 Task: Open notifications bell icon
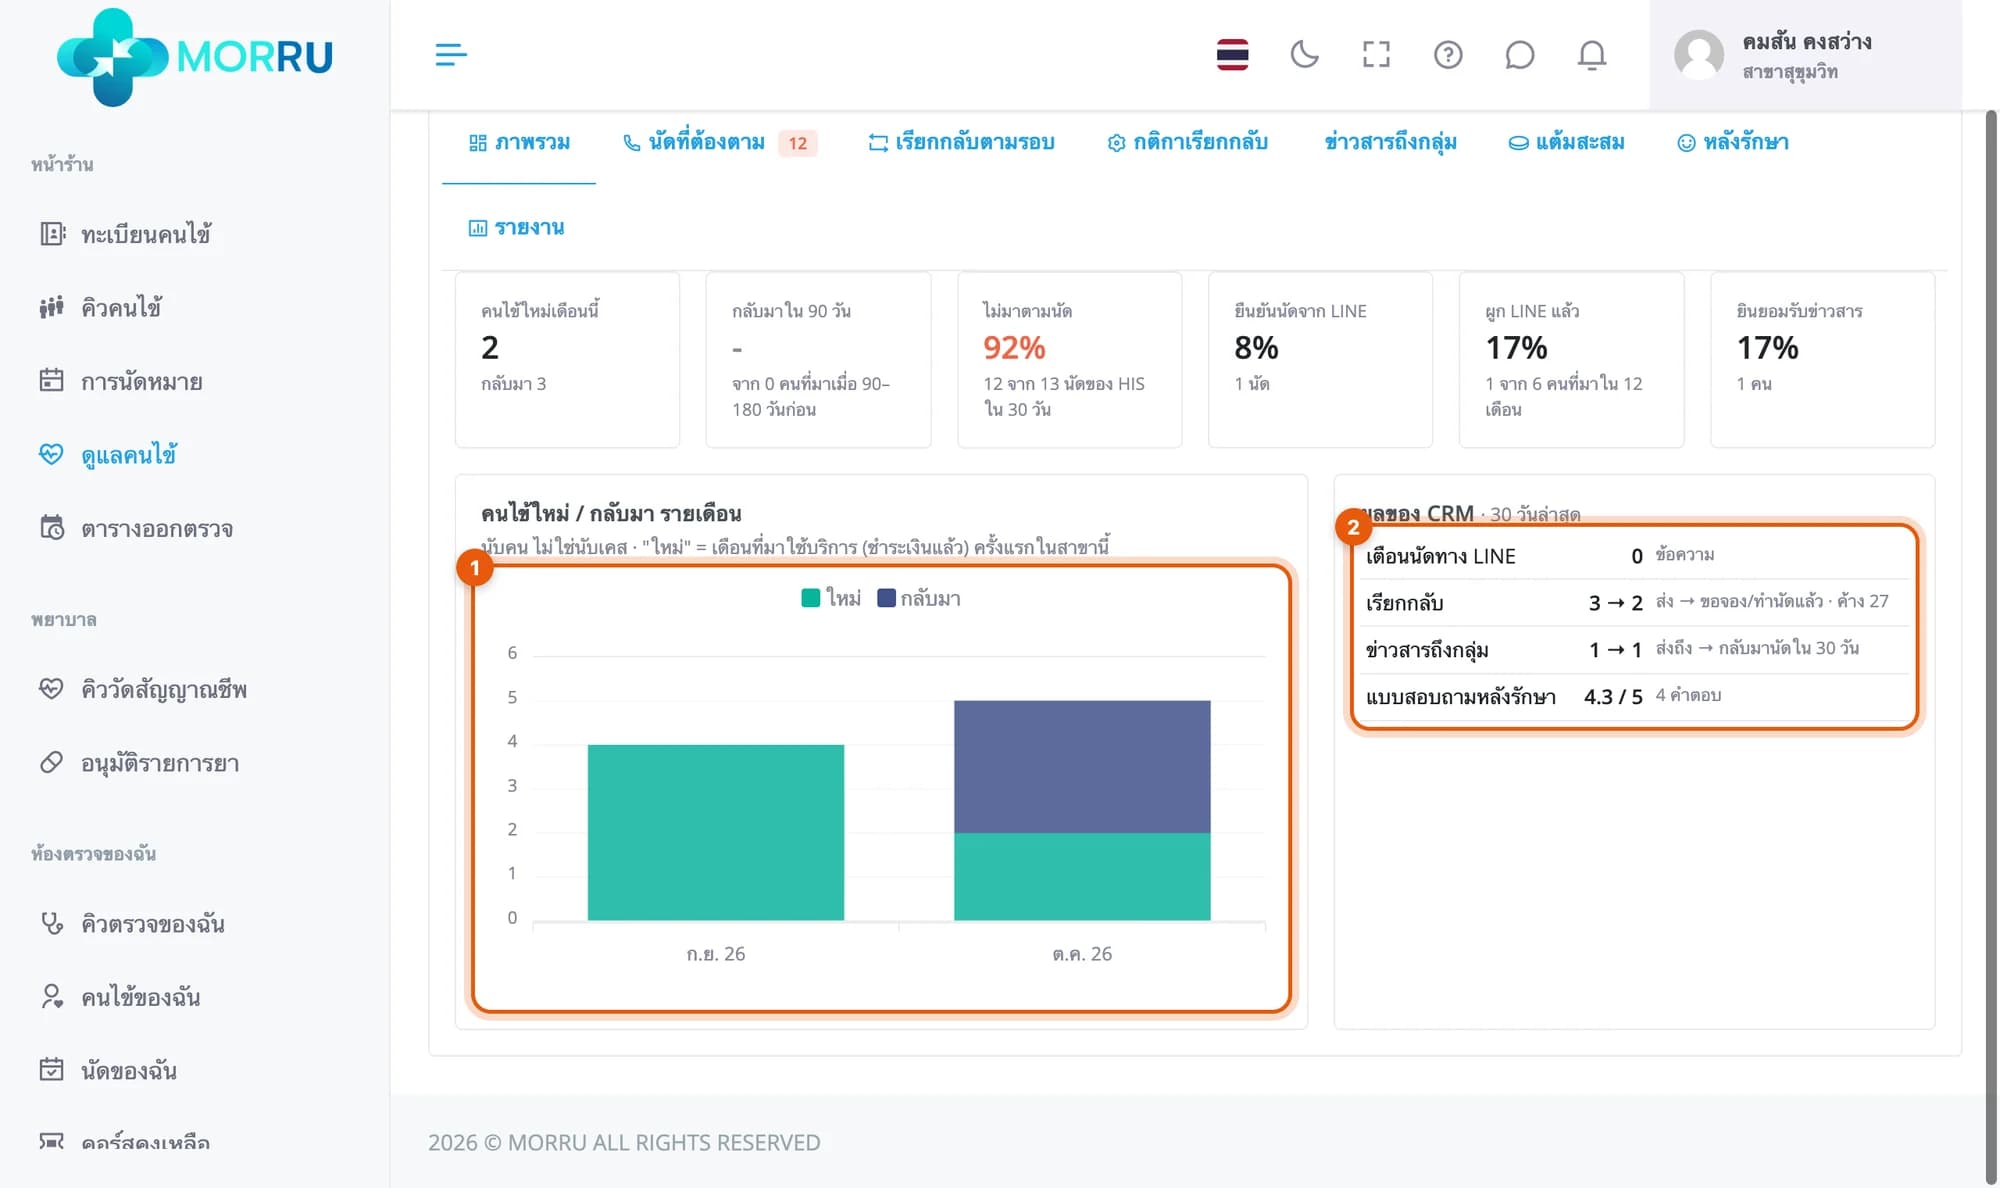(1591, 55)
